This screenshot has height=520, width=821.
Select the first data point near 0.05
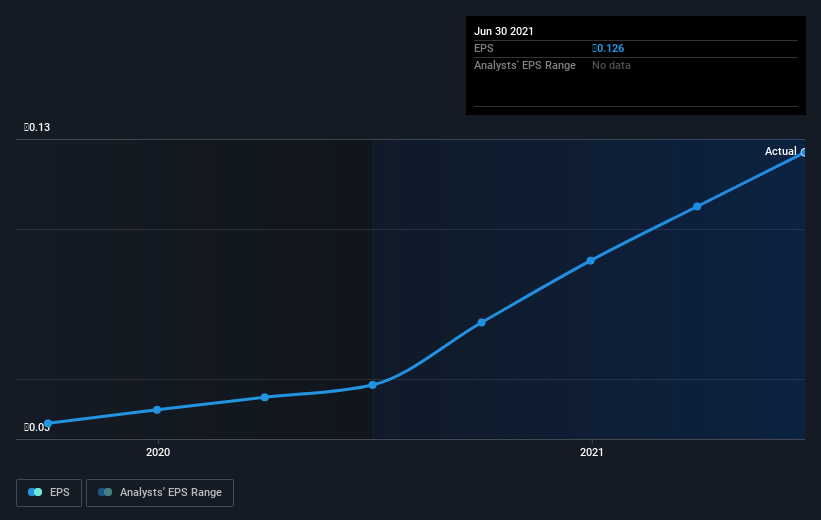(48, 423)
